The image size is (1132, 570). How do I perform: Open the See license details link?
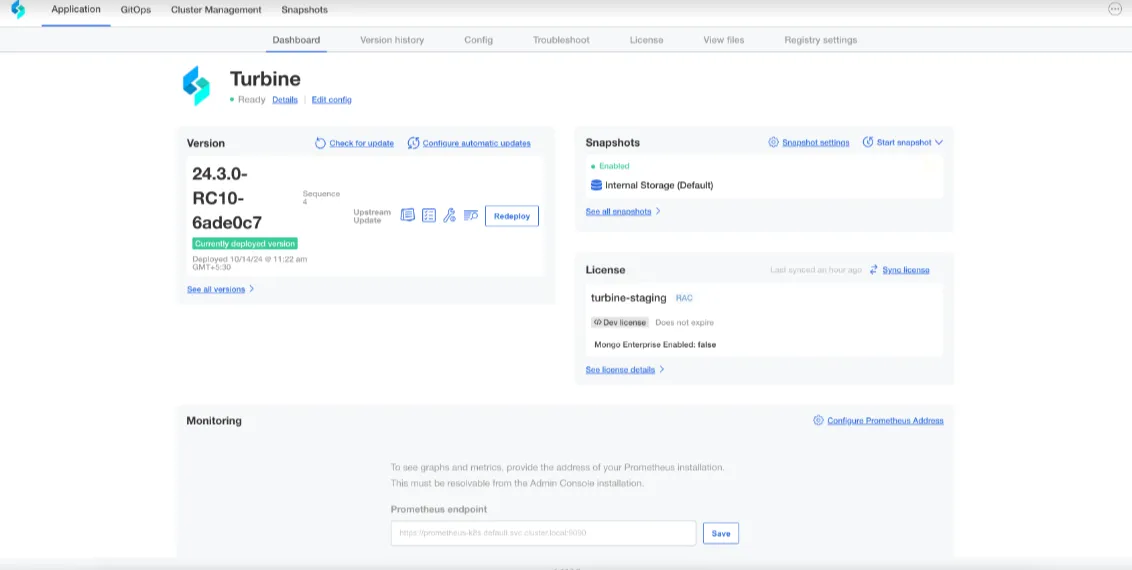tap(620, 369)
